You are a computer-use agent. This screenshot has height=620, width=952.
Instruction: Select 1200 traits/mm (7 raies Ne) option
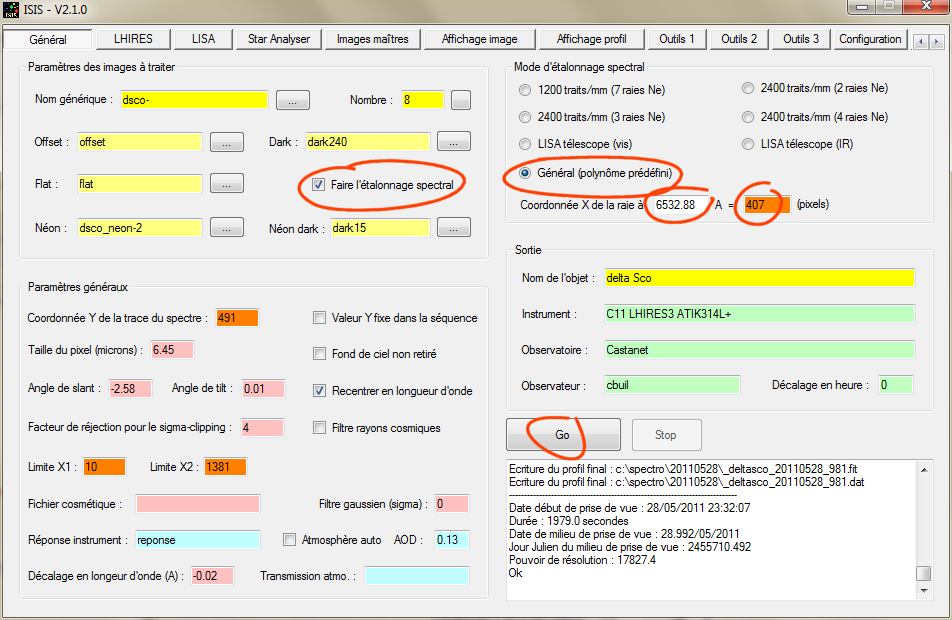click(x=526, y=89)
